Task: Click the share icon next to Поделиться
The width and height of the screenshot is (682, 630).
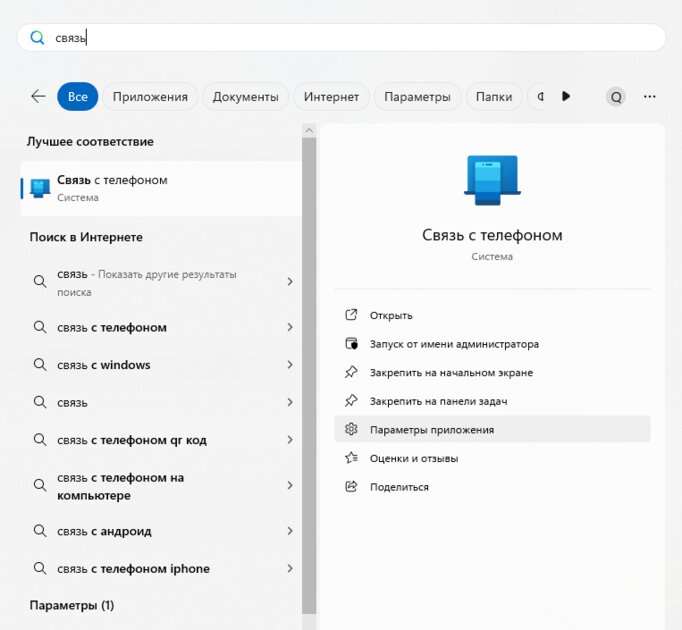Action: pos(351,487)
